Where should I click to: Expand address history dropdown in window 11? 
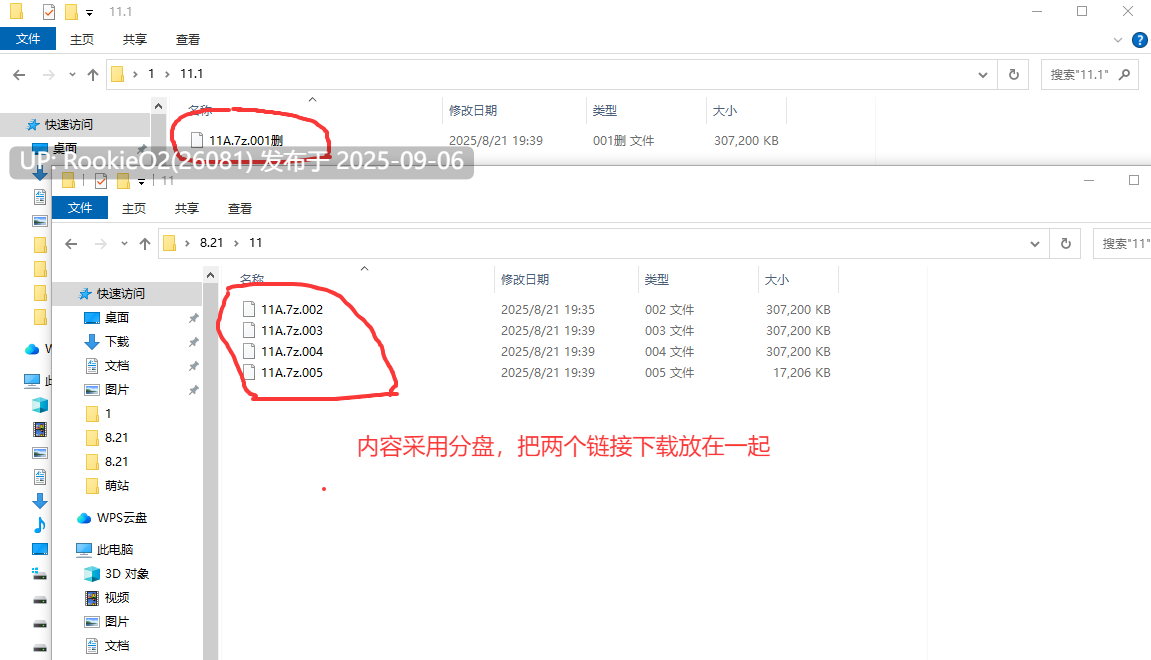coord(1035,243)
